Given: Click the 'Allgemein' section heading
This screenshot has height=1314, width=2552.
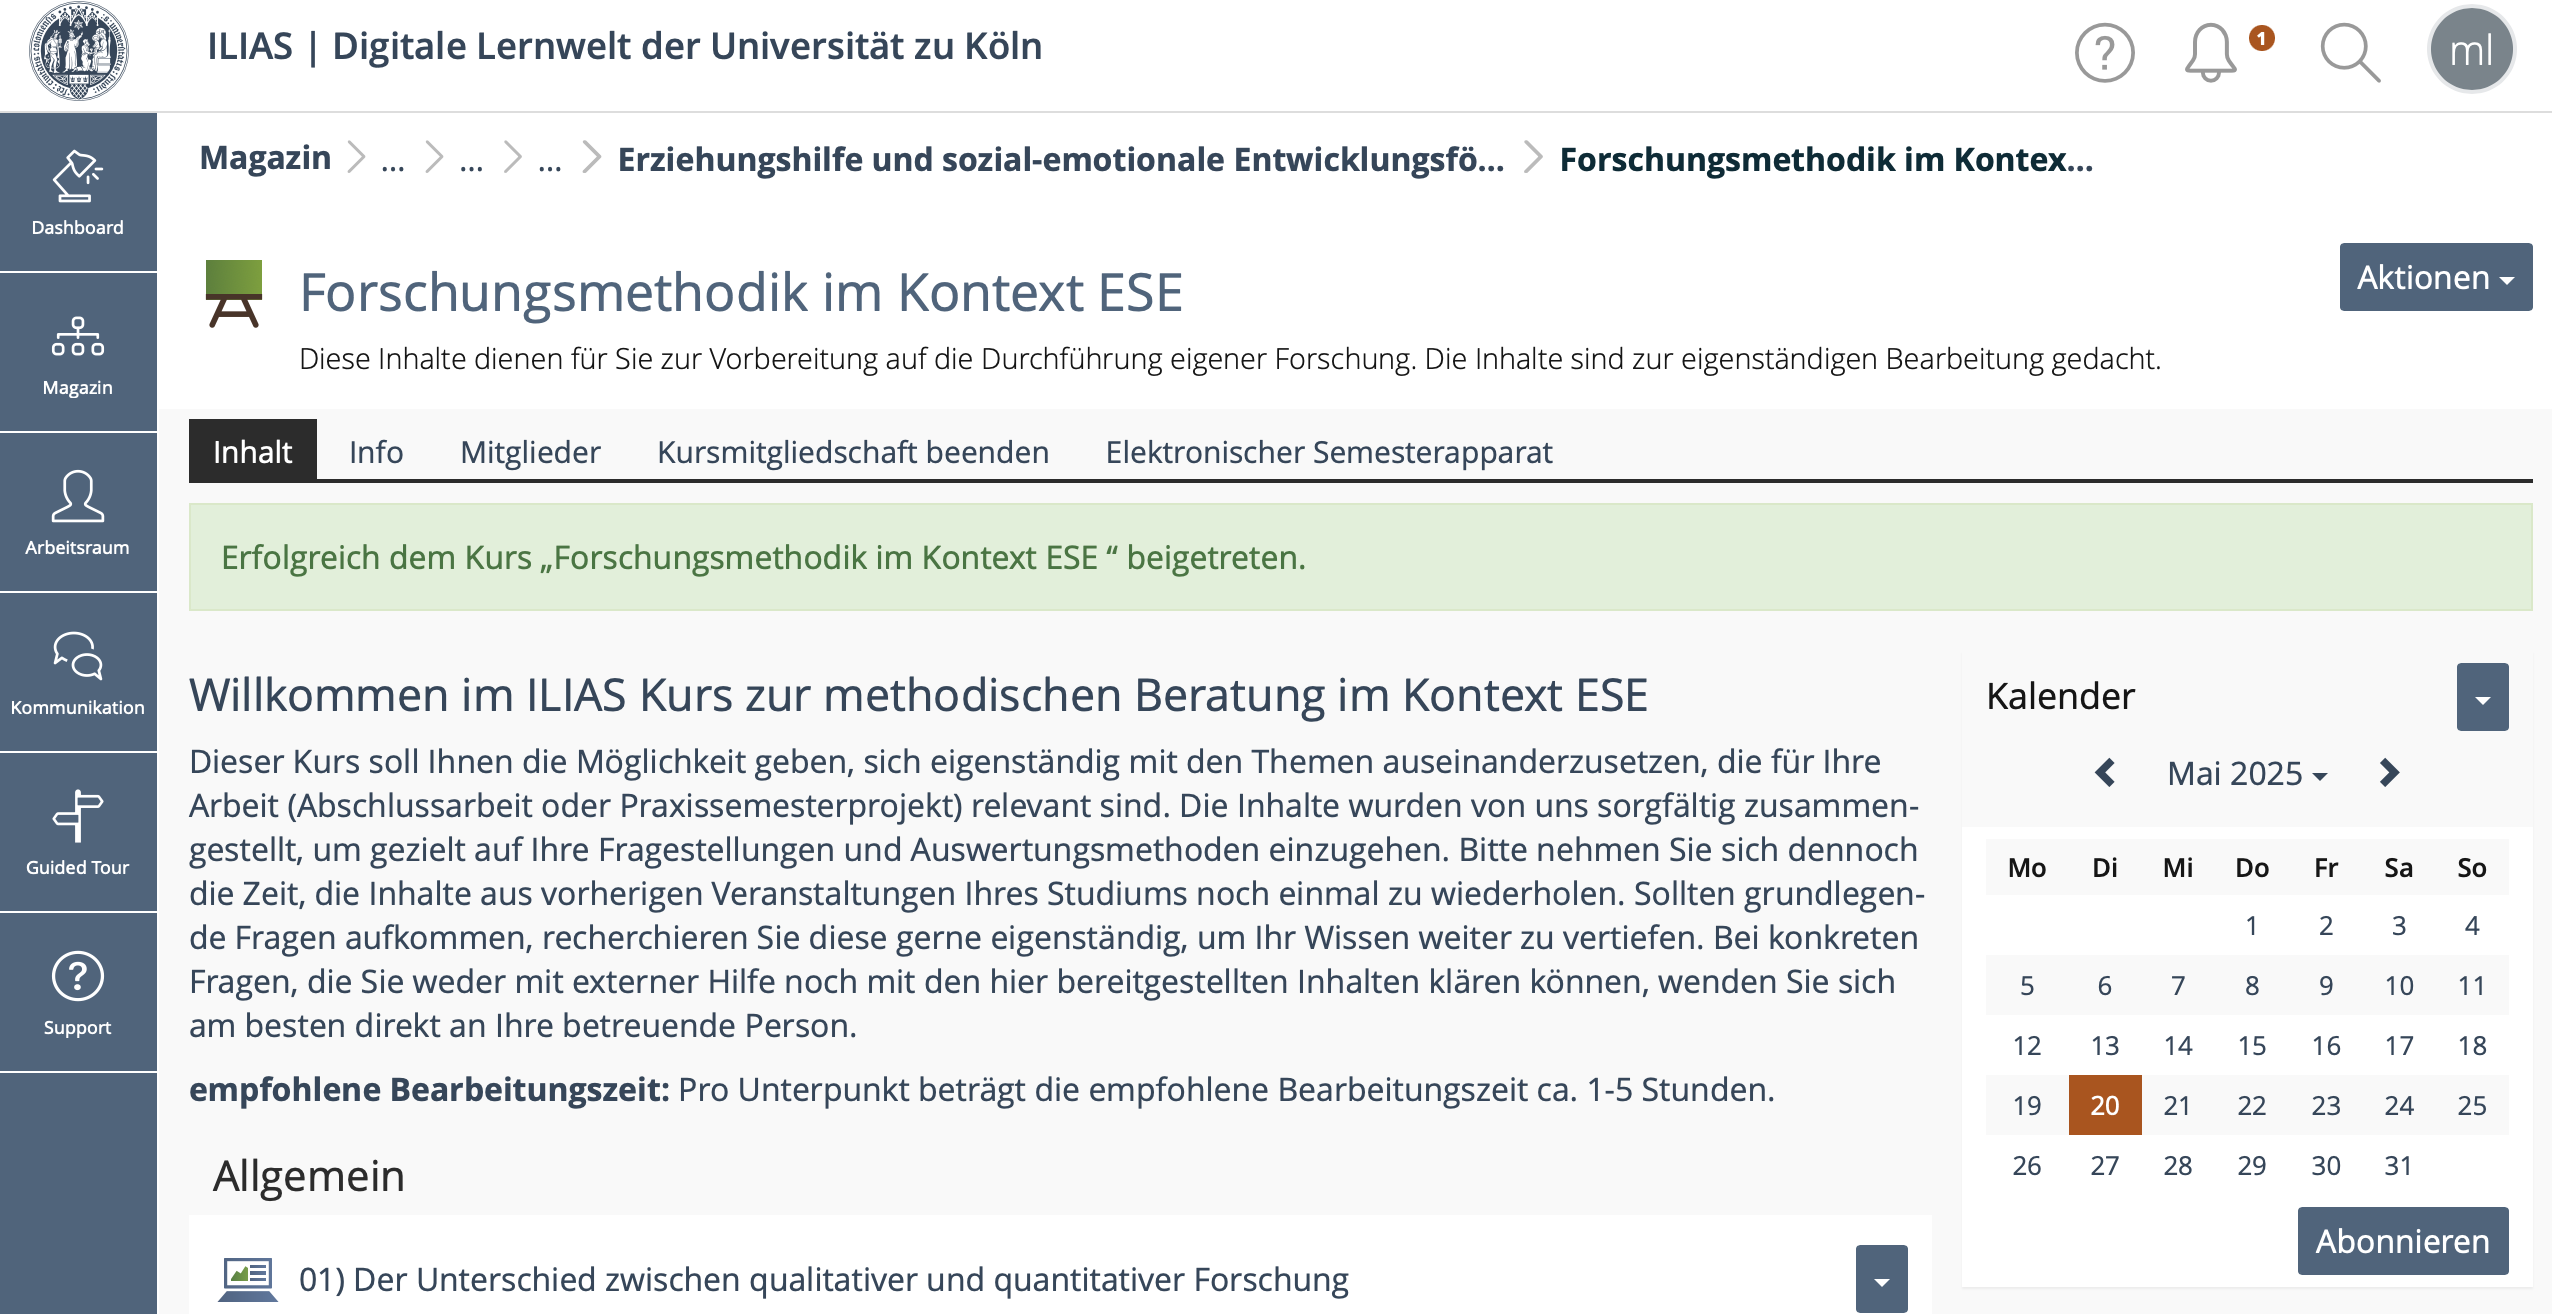Looking at the screenshot, I should 308,1176.
